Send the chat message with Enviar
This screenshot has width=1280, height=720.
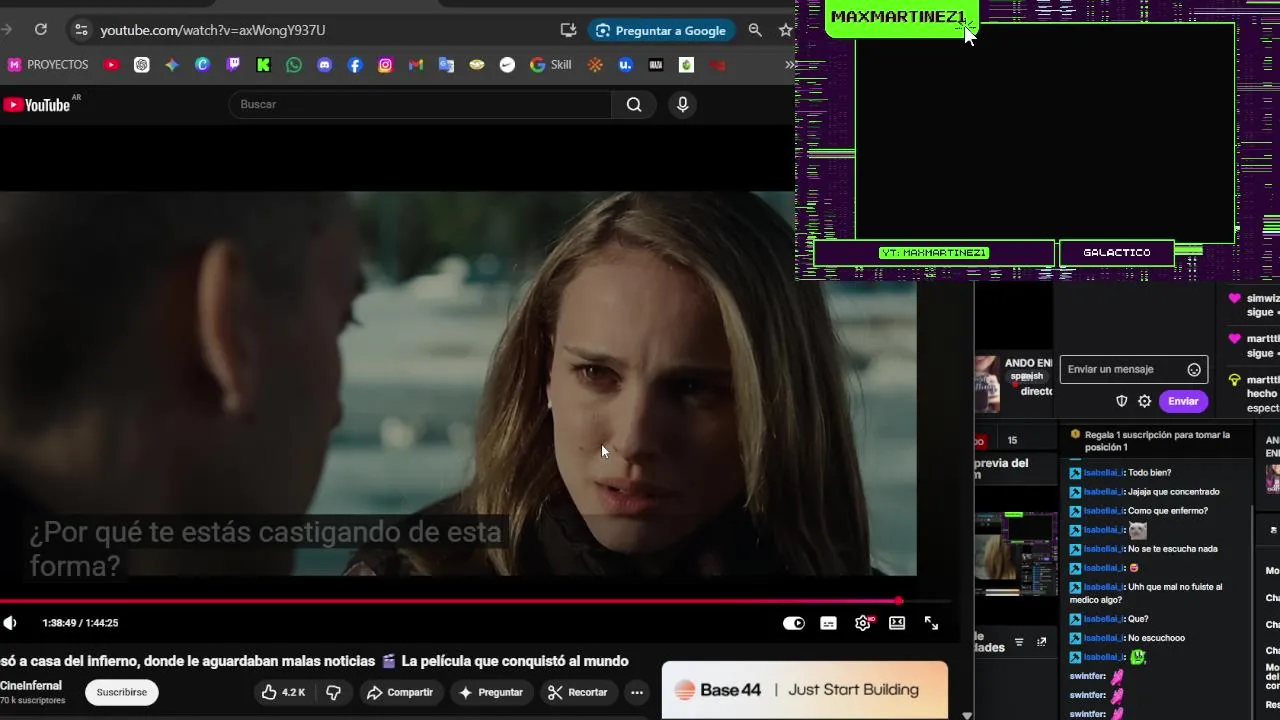(x=1183, y=401)
